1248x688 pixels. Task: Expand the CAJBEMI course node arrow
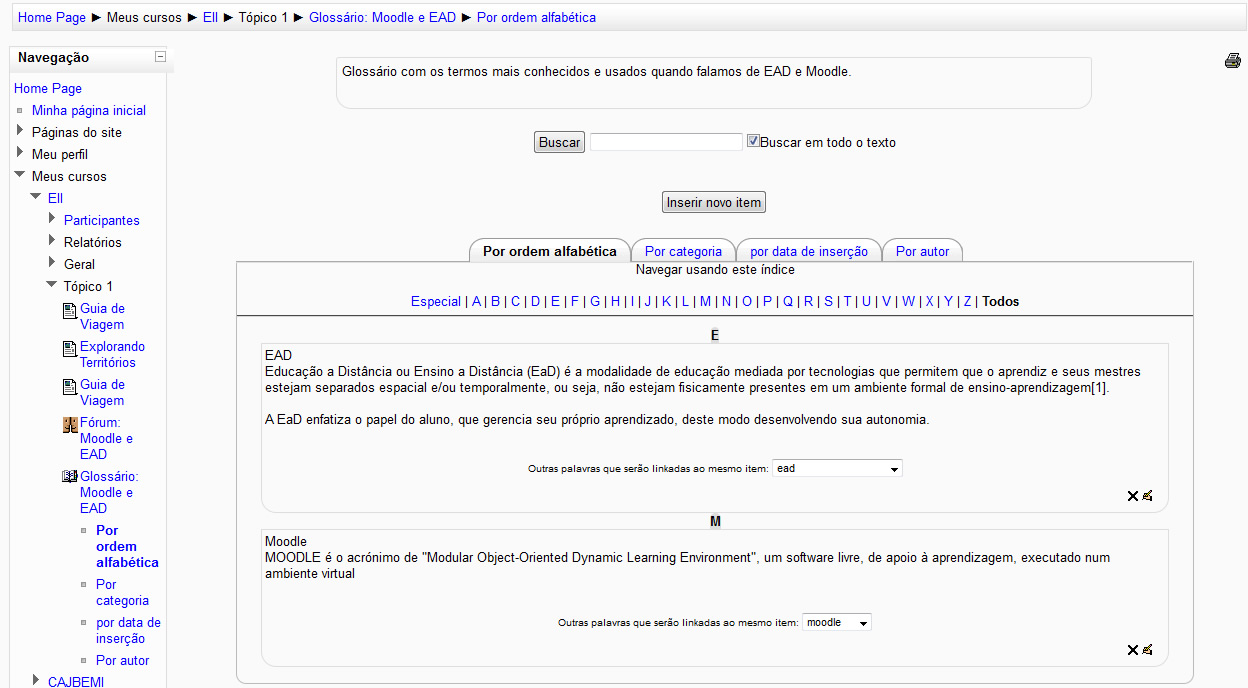click(36, 681)
